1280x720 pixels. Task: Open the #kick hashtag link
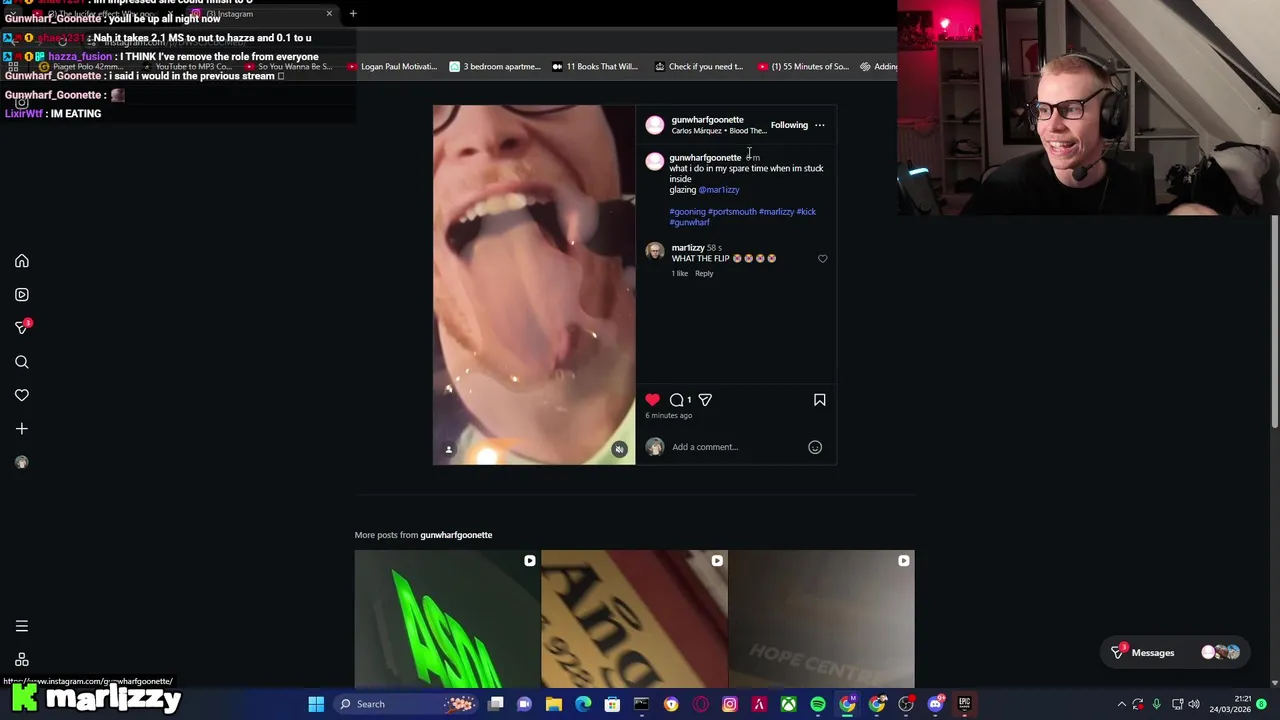[806, 212]
